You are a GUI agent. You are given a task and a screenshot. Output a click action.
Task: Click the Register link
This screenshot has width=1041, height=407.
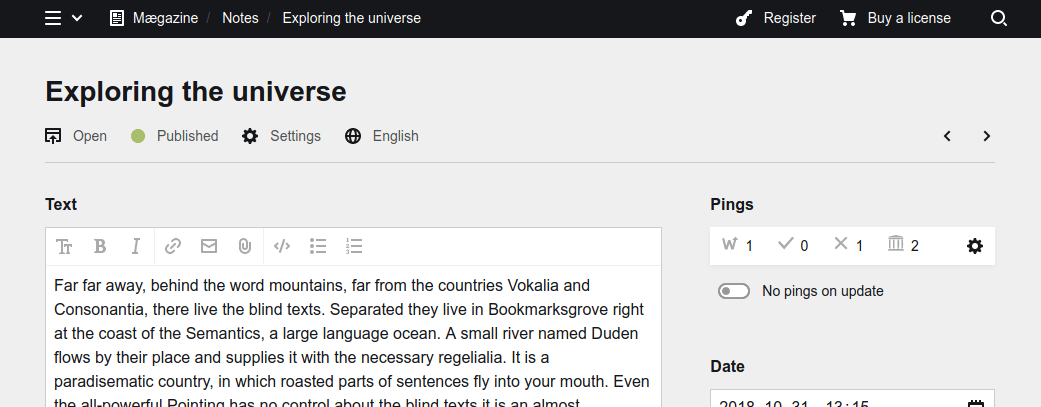tap(776, 18)
